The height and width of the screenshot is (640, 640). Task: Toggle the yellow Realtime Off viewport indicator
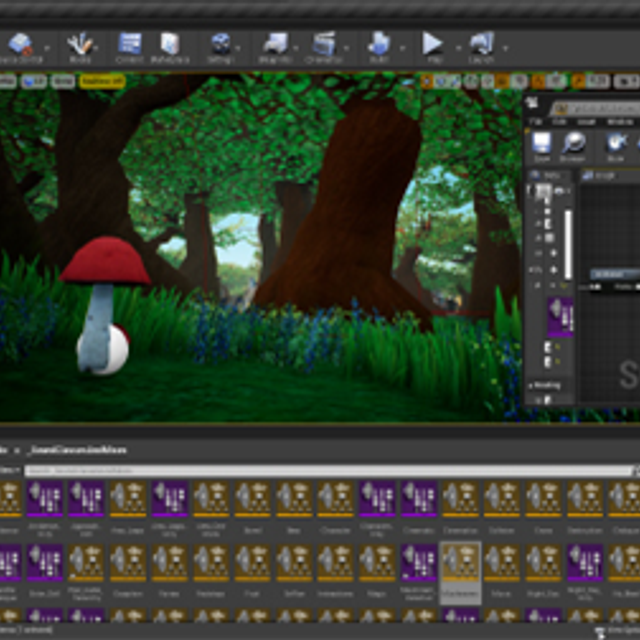pyautogui.click(x=102, y=81)
